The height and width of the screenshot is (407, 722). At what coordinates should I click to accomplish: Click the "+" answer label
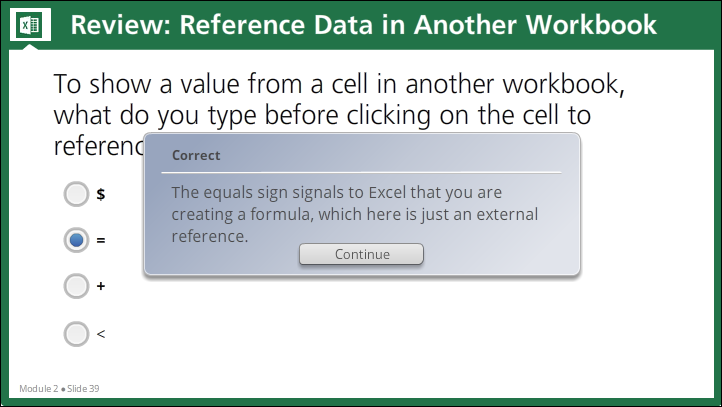[x=101, y=286]
